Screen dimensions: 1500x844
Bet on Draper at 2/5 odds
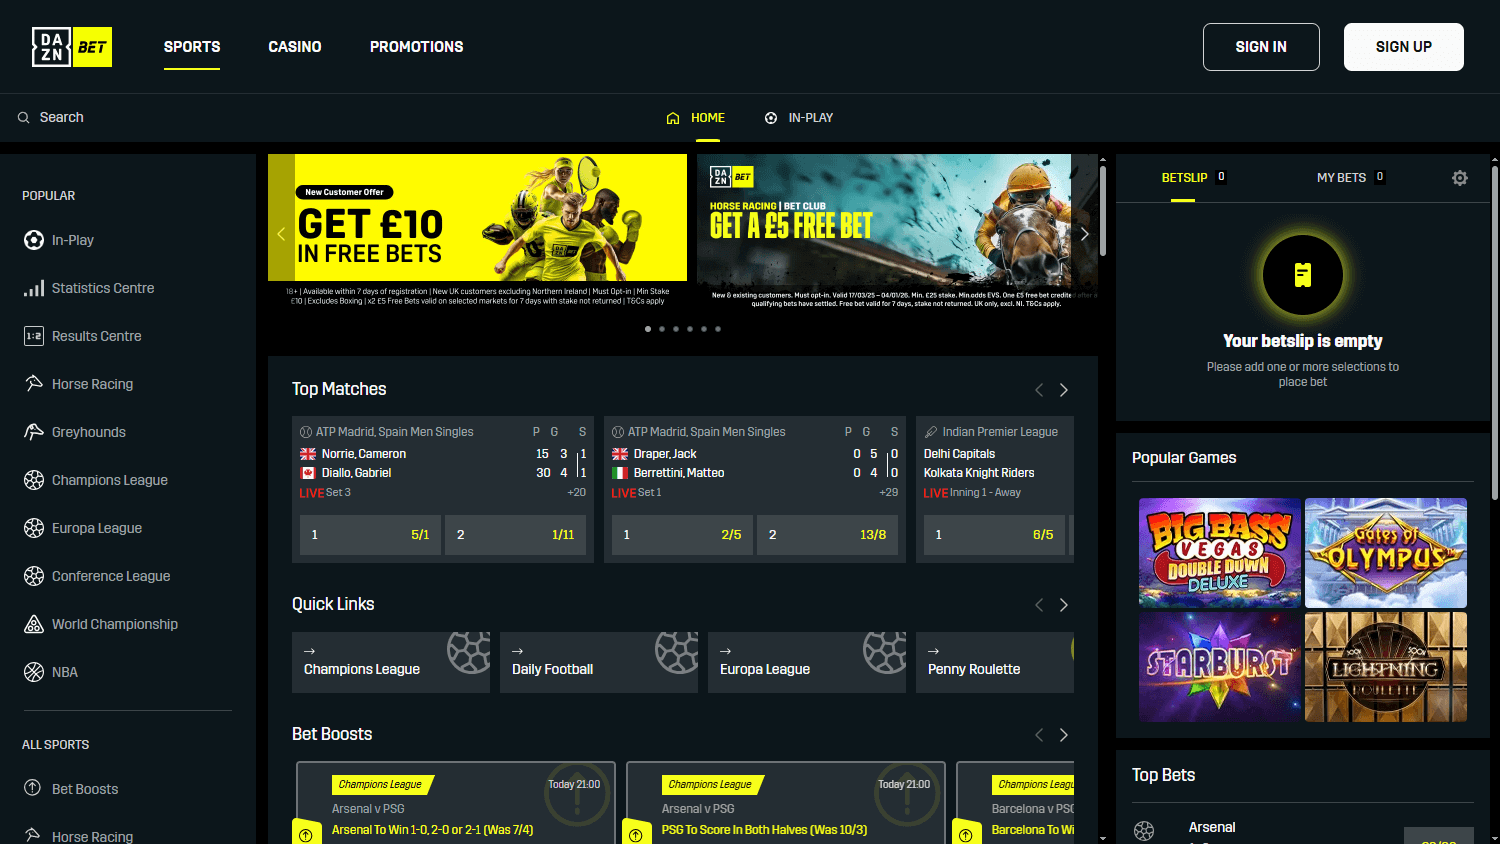tap(682, 535)
